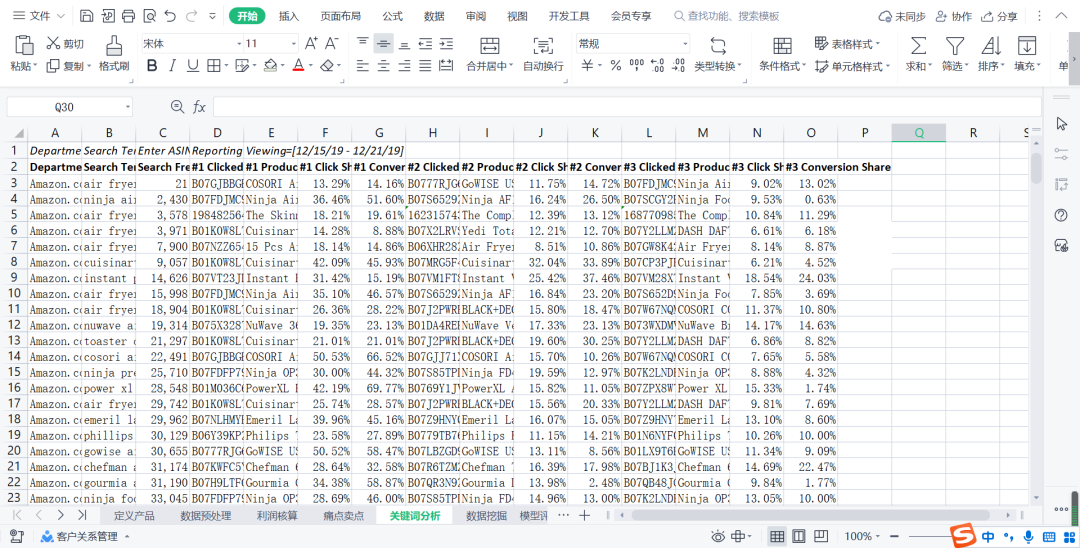Open the font name 宋体 dropdown
The height and width of the screenshot is (548, 1080).
click(x=239, y=44)
